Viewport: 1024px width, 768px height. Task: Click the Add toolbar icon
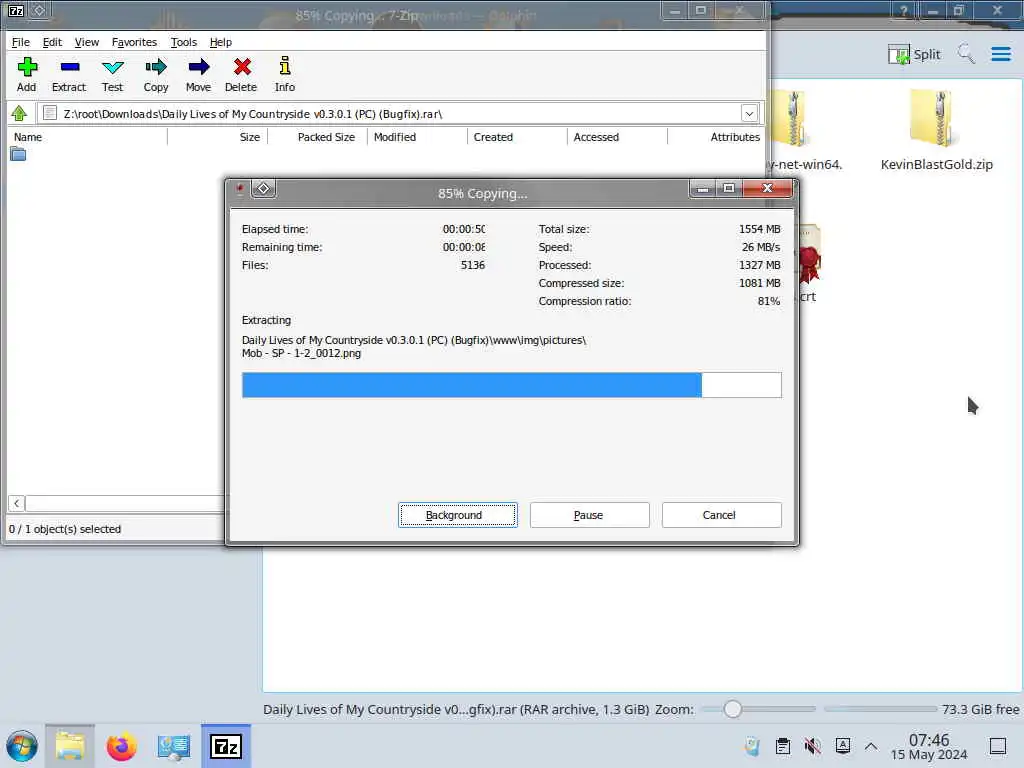[x=27, y=74]
